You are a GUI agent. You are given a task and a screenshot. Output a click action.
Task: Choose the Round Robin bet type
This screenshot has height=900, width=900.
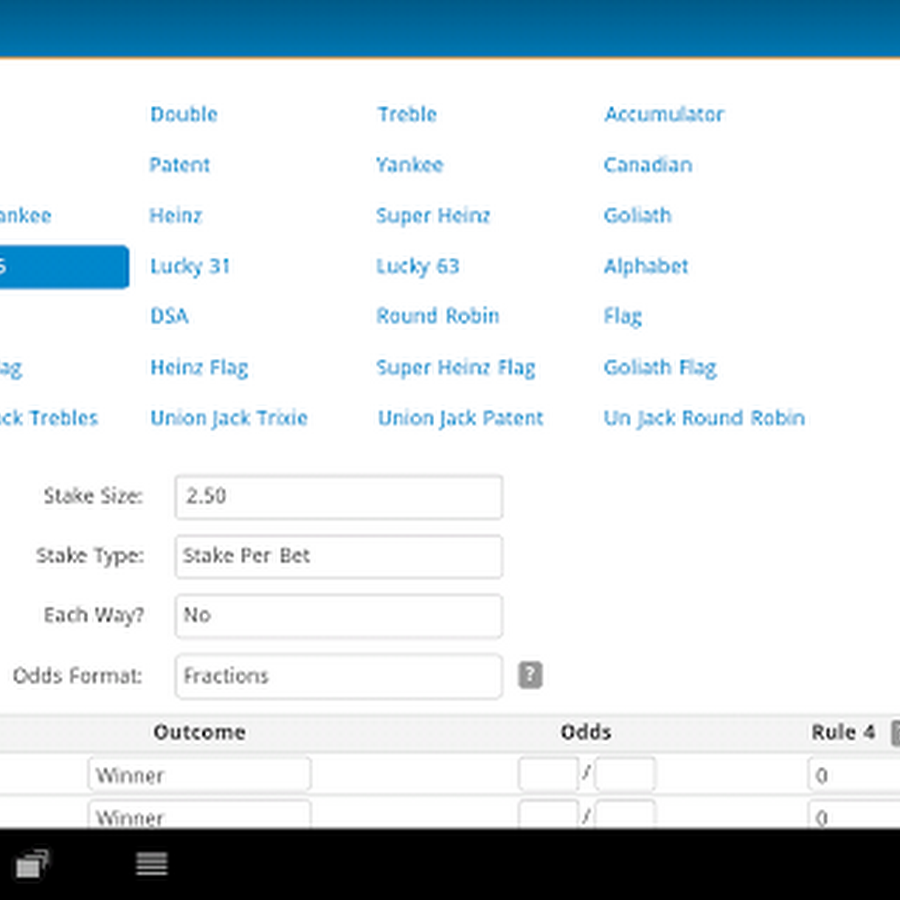click(x=438, y=316)
